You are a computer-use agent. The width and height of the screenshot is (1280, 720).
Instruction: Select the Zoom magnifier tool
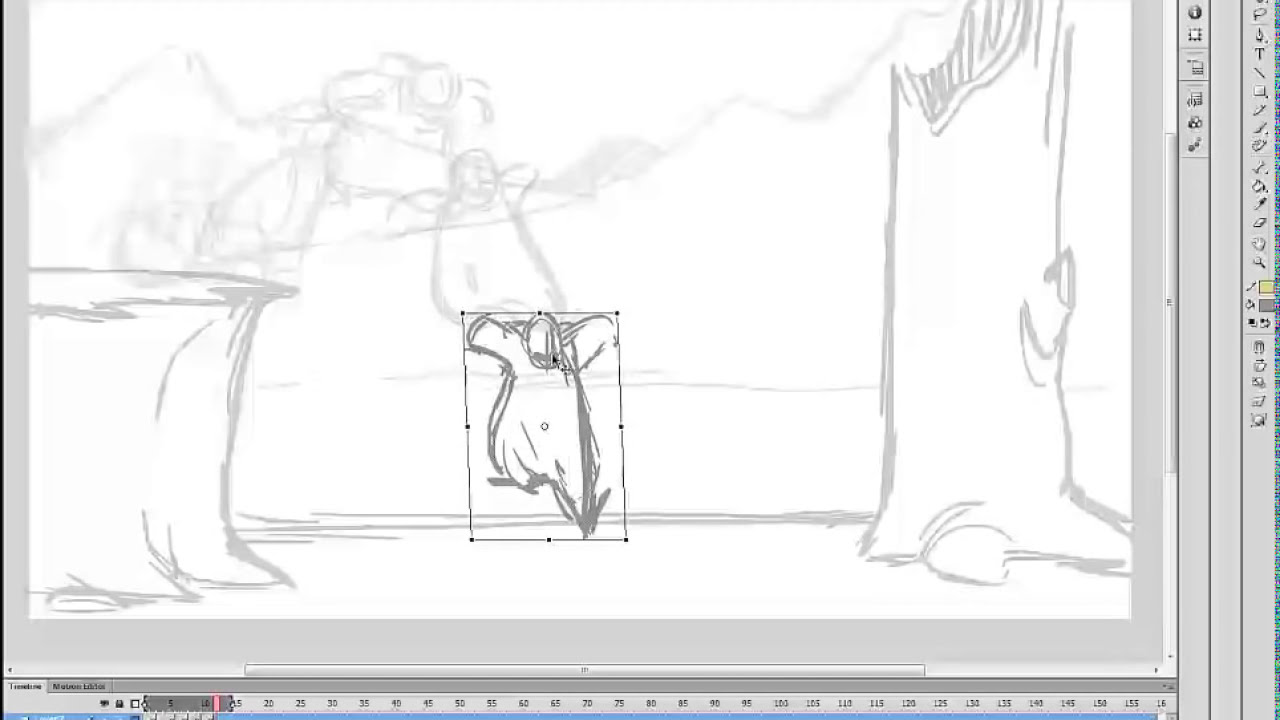(1259, 262)
